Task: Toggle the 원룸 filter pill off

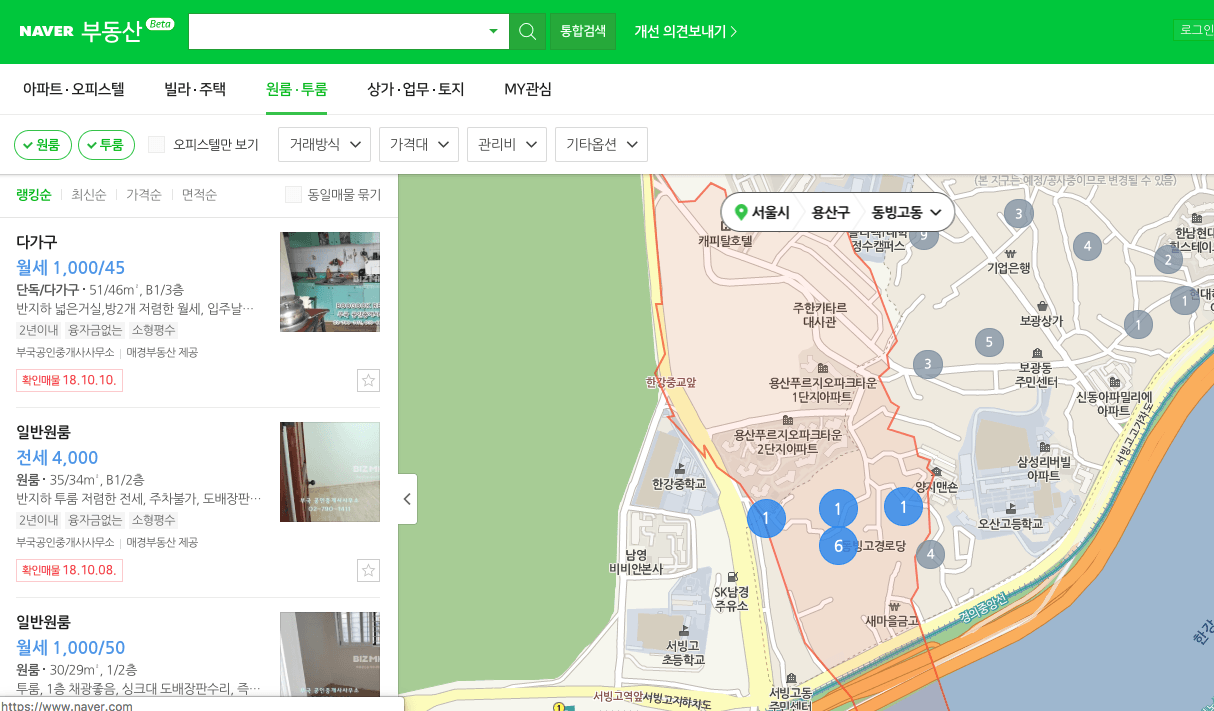Action: tap(42, 144)
